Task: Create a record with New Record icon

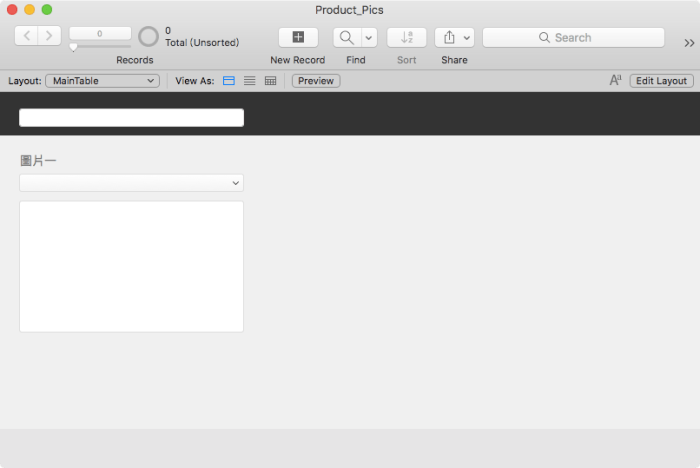Action: tap(298, 37)
